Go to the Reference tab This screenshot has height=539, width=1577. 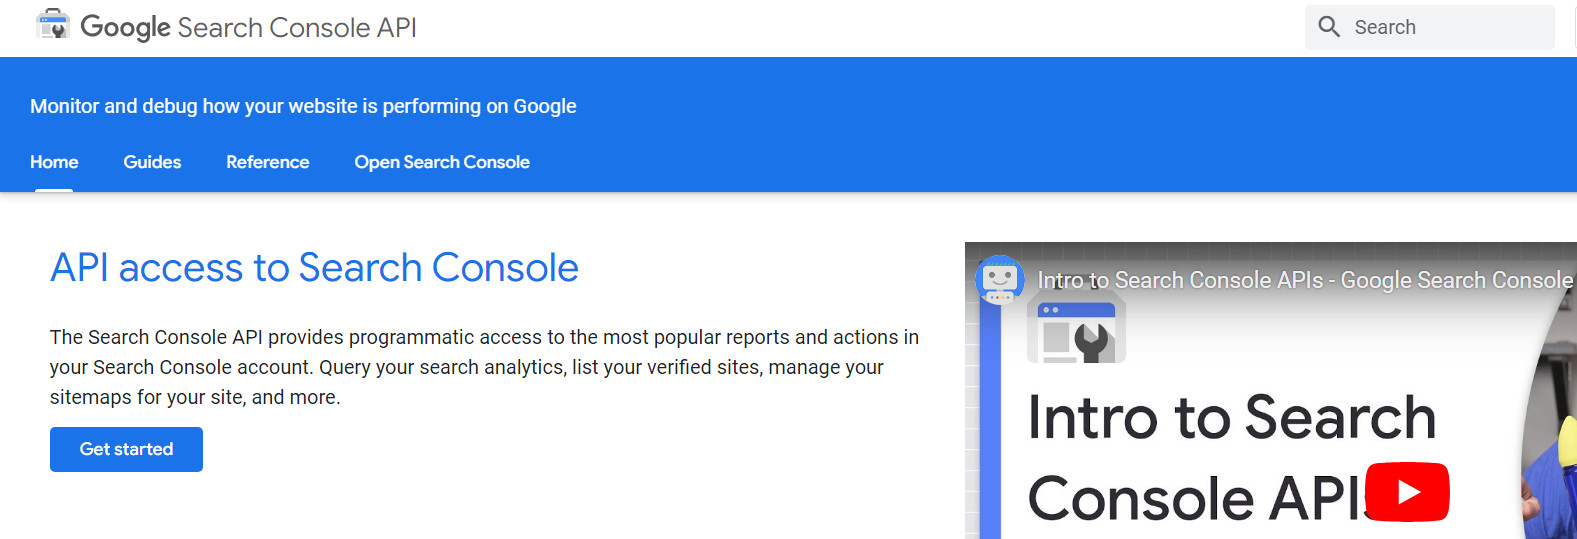tap(267, 162)
